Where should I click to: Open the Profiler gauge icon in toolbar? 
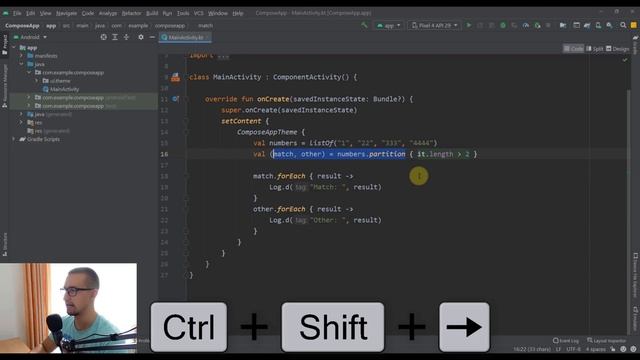point(526,25)
